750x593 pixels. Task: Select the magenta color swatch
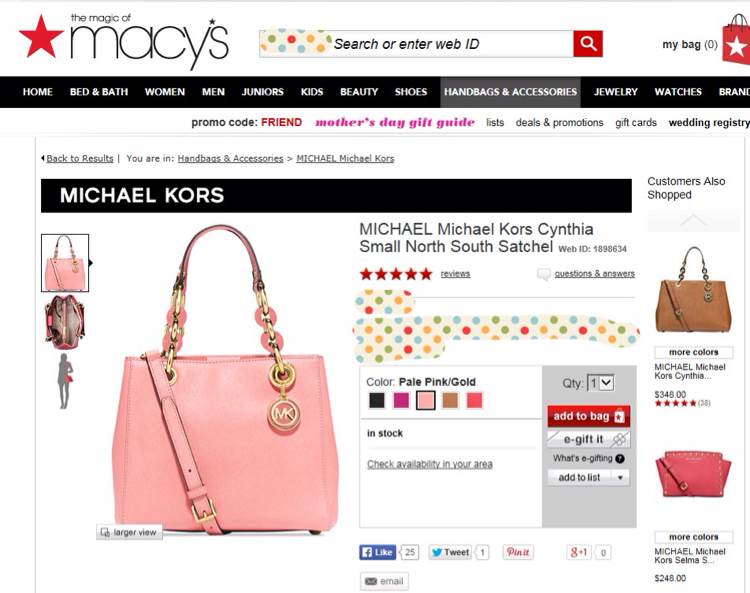point(401,400)
